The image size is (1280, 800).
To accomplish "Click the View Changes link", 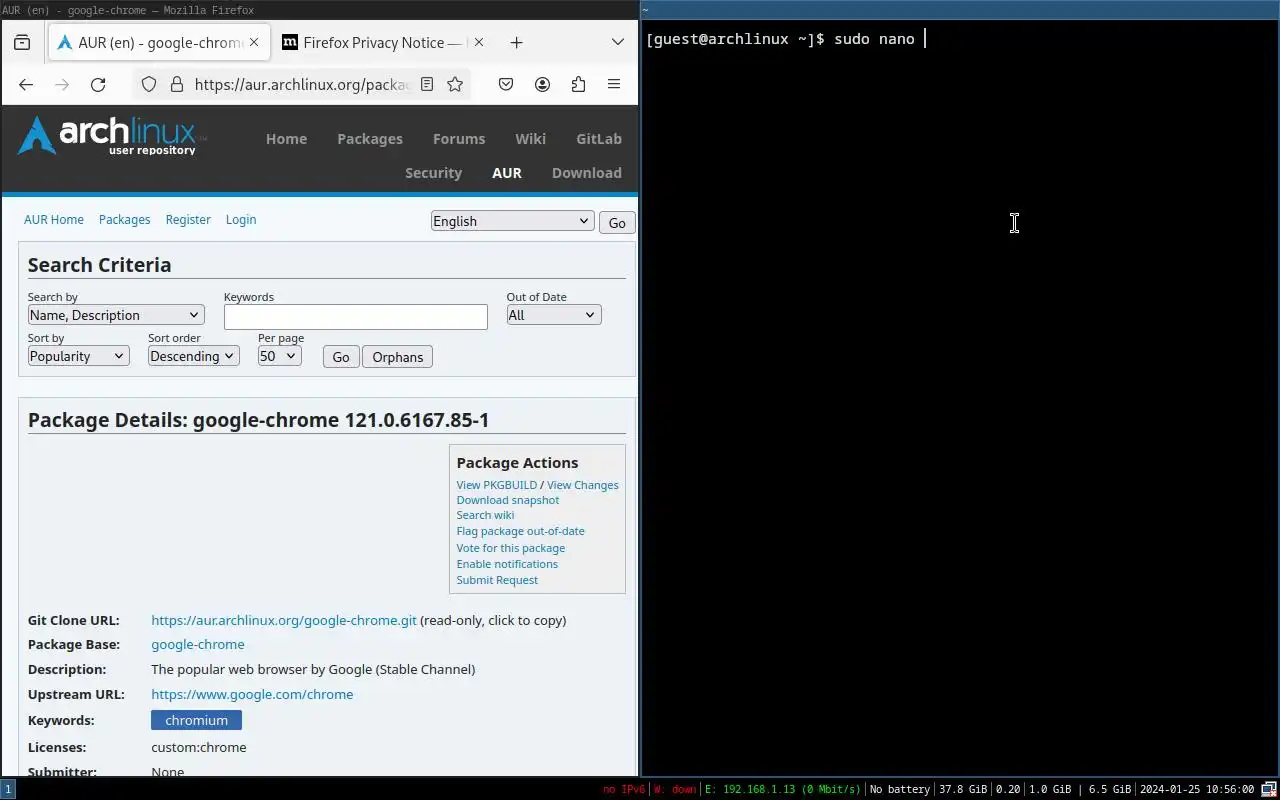I will pyautogui.click(x=583, y=485).
